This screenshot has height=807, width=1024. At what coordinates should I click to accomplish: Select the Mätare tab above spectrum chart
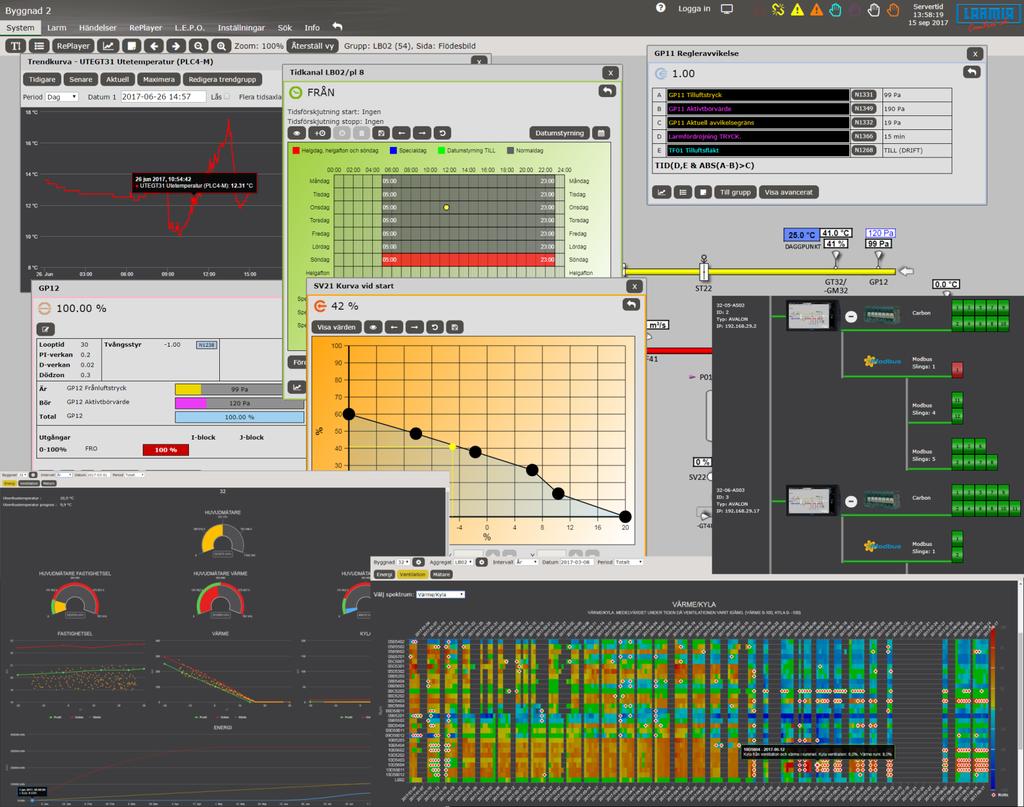tap(441, 575)
